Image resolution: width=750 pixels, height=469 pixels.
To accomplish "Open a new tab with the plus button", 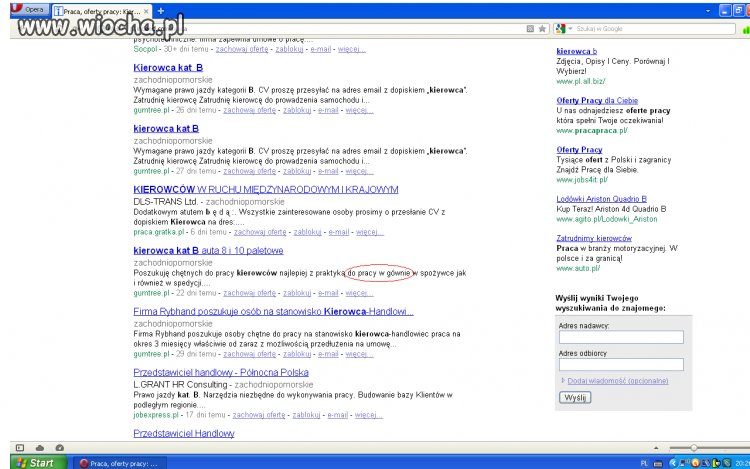I will point(161,11).
